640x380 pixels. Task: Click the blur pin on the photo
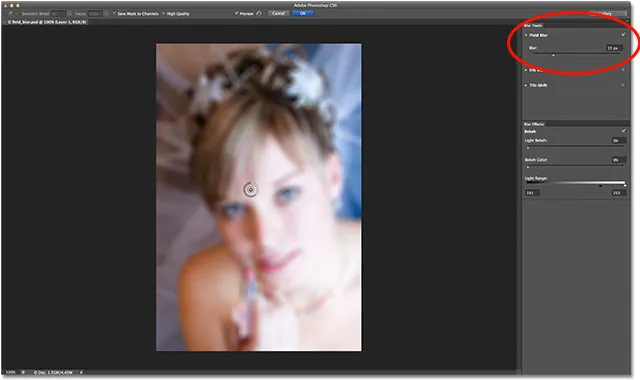(251, 190)
